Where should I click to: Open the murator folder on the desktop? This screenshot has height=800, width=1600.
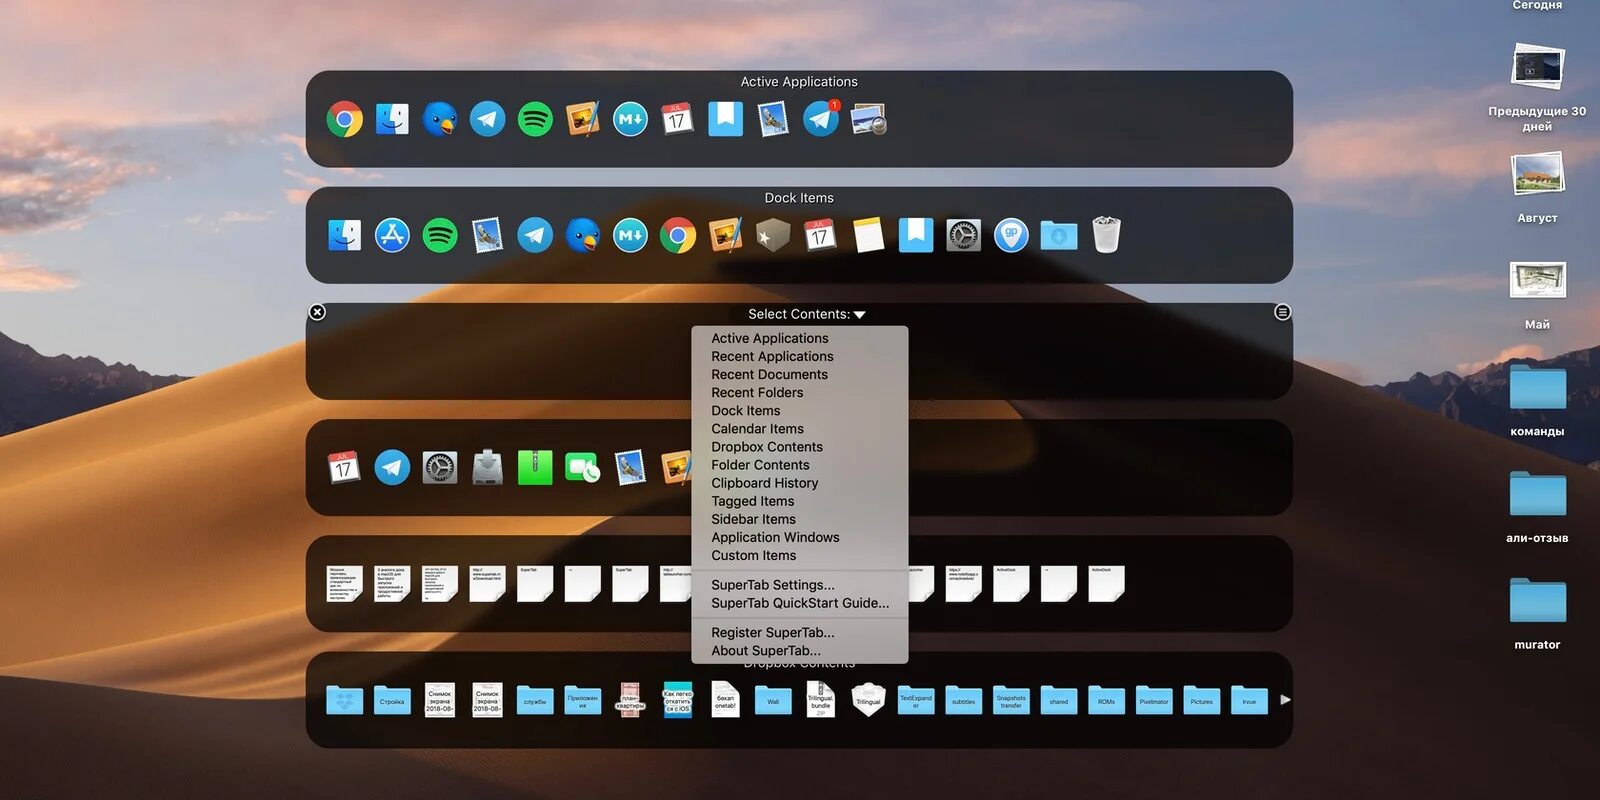[x=1538, y=601]
